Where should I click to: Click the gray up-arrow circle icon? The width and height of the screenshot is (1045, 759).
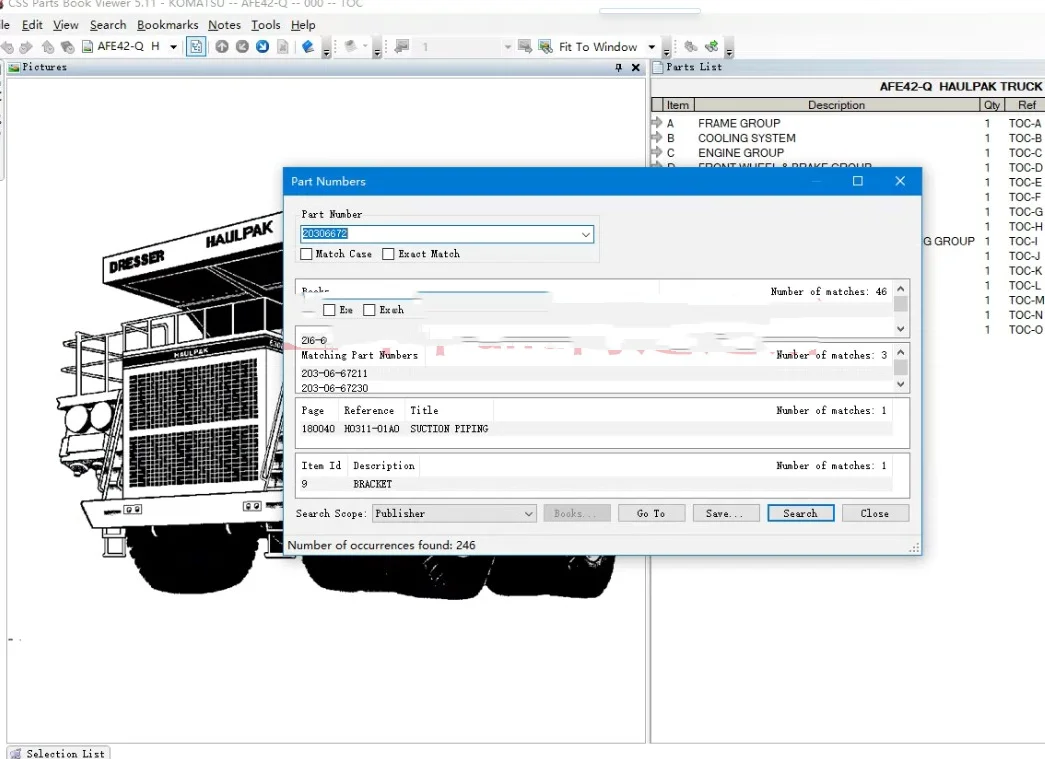pos(222,47)
